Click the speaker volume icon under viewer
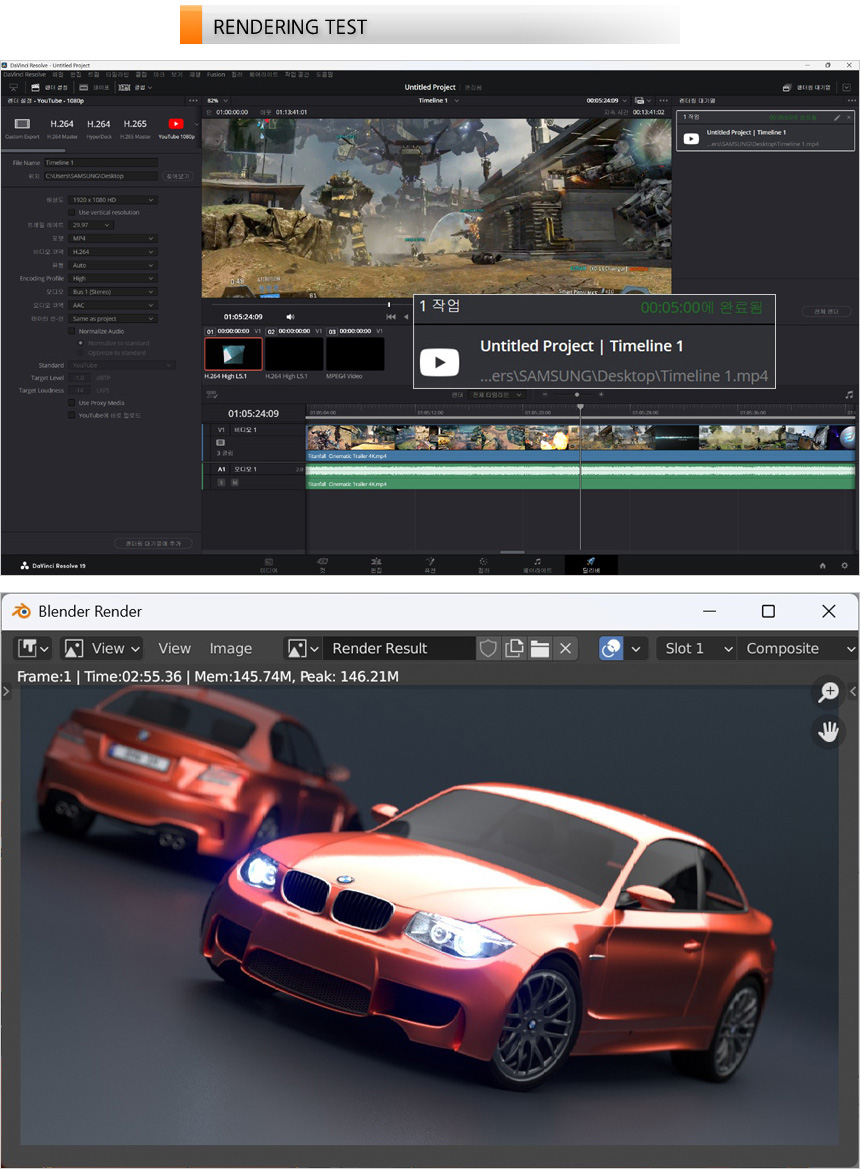860x1174 pixels. click(291, 317)
